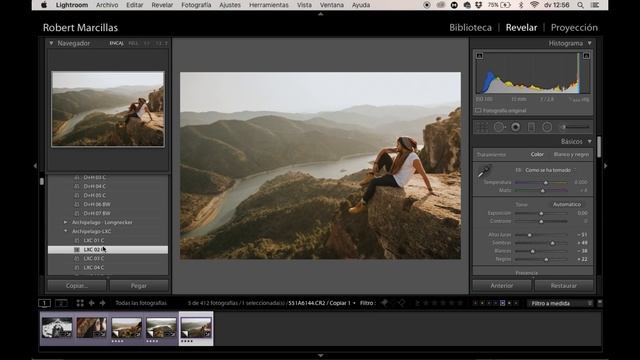Open white balance Como se ha tomado dropdown
Image resolution: width=640 pixels, height=360 pixels.
(550, 170)
